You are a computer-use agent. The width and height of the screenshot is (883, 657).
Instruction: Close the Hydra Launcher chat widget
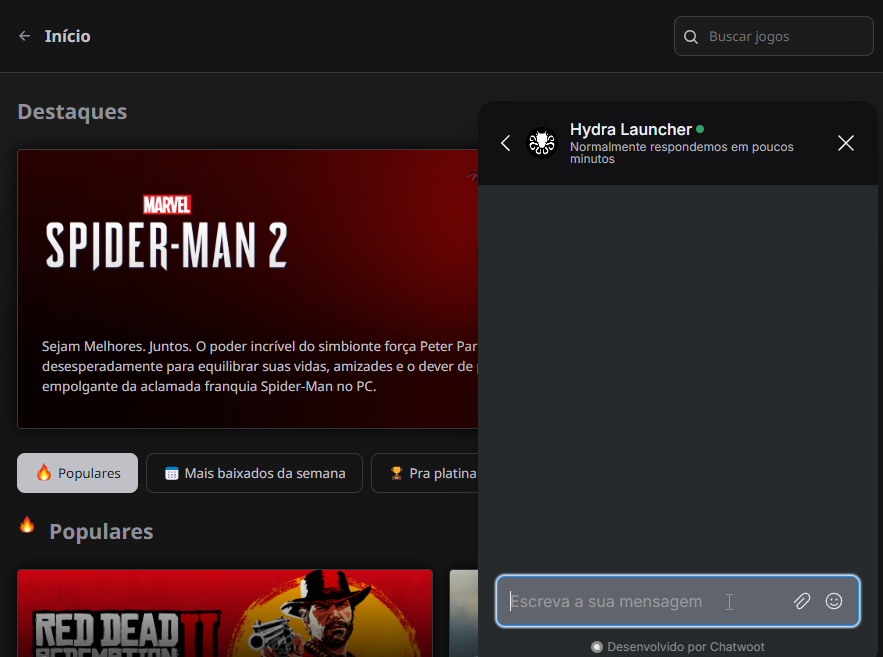[846, 143]
